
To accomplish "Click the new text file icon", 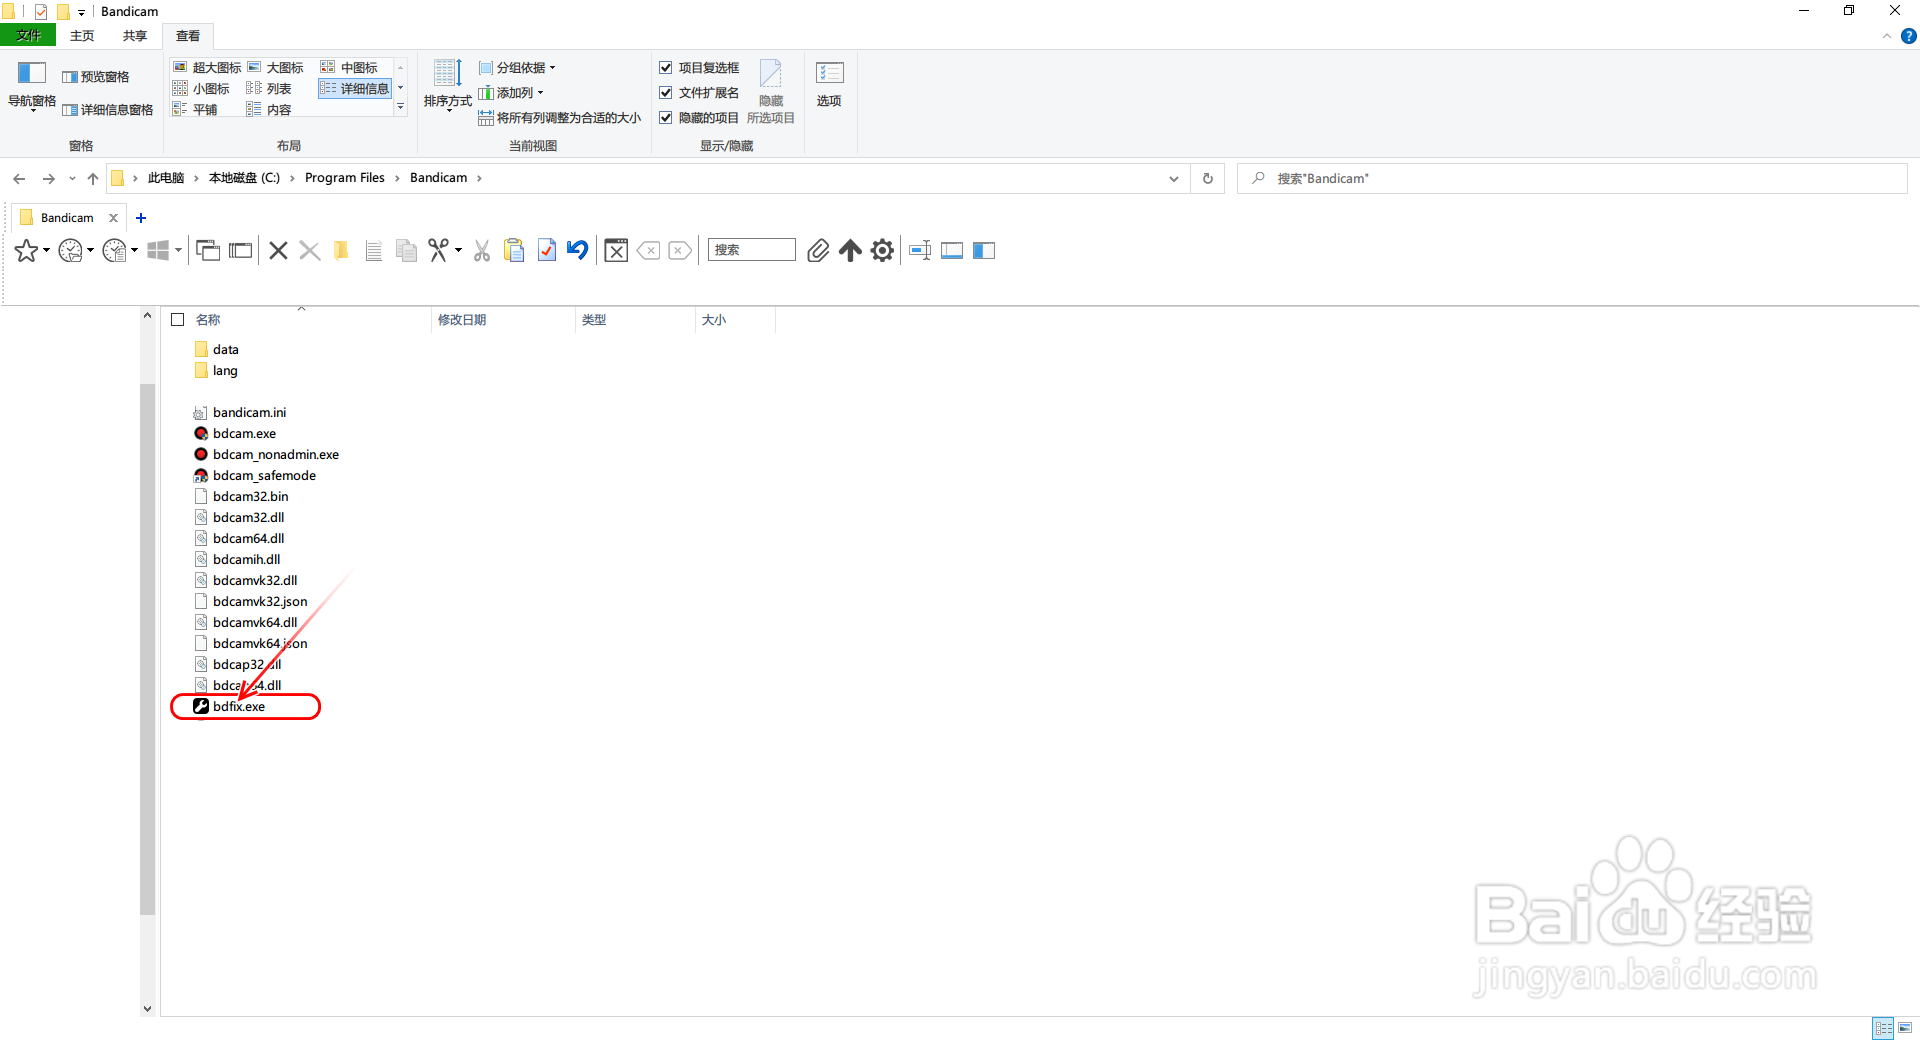I will [x=374, y=251].
